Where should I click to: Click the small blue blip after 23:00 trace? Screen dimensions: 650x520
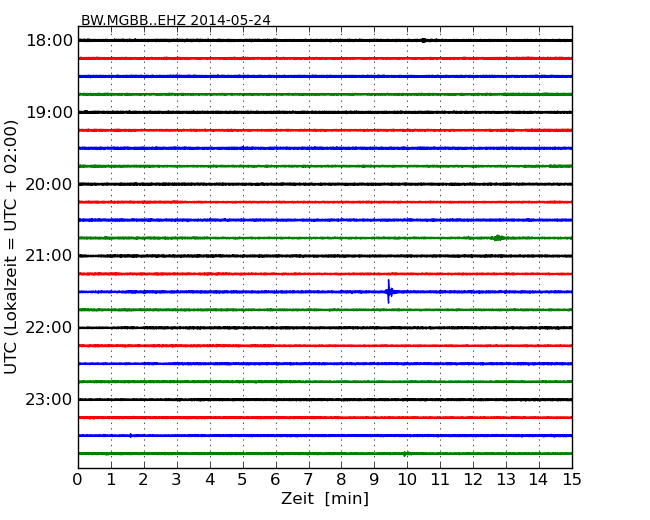click(x=131, y=435)
